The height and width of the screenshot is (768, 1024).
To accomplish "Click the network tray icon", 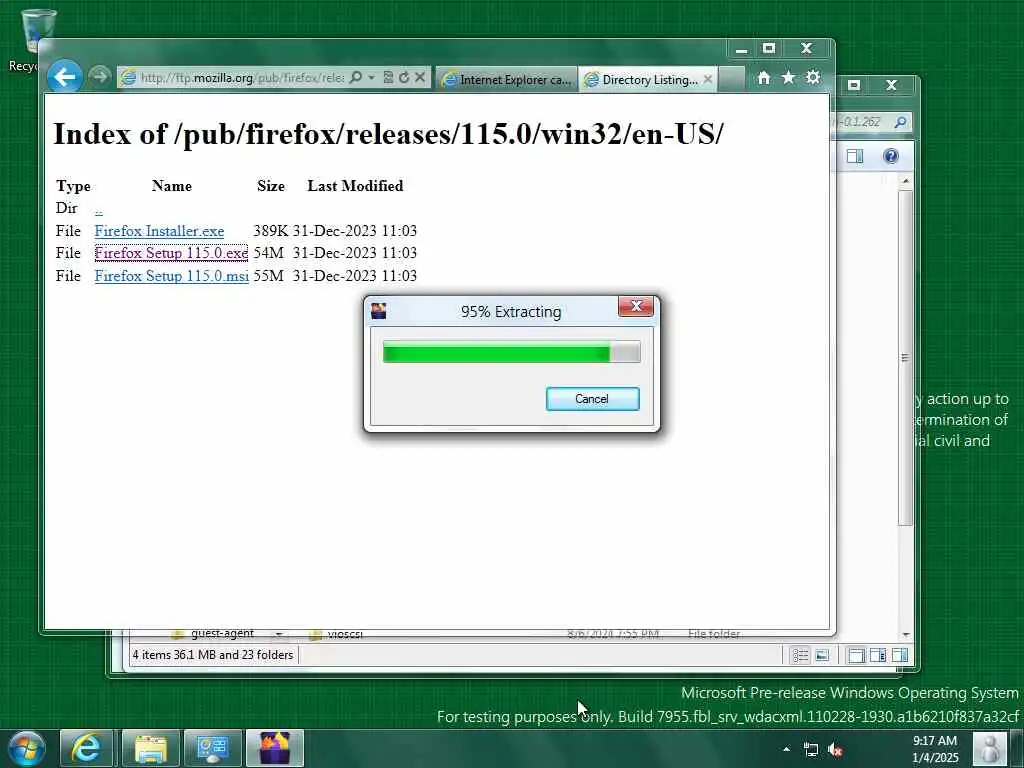I will point(810,750).
